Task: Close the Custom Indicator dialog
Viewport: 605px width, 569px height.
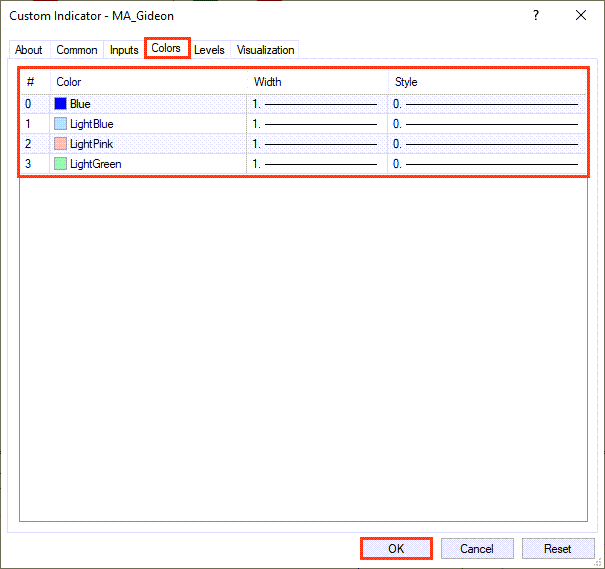Action: [581, 15]
